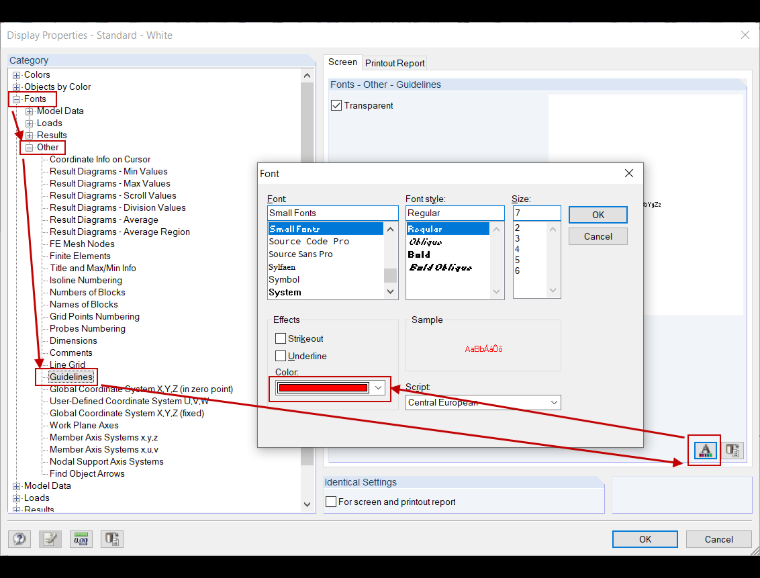Screen dimensions: 760x578
Task: Click the edit/notes icon in bottom toolbar
Action: click(50, 539)
